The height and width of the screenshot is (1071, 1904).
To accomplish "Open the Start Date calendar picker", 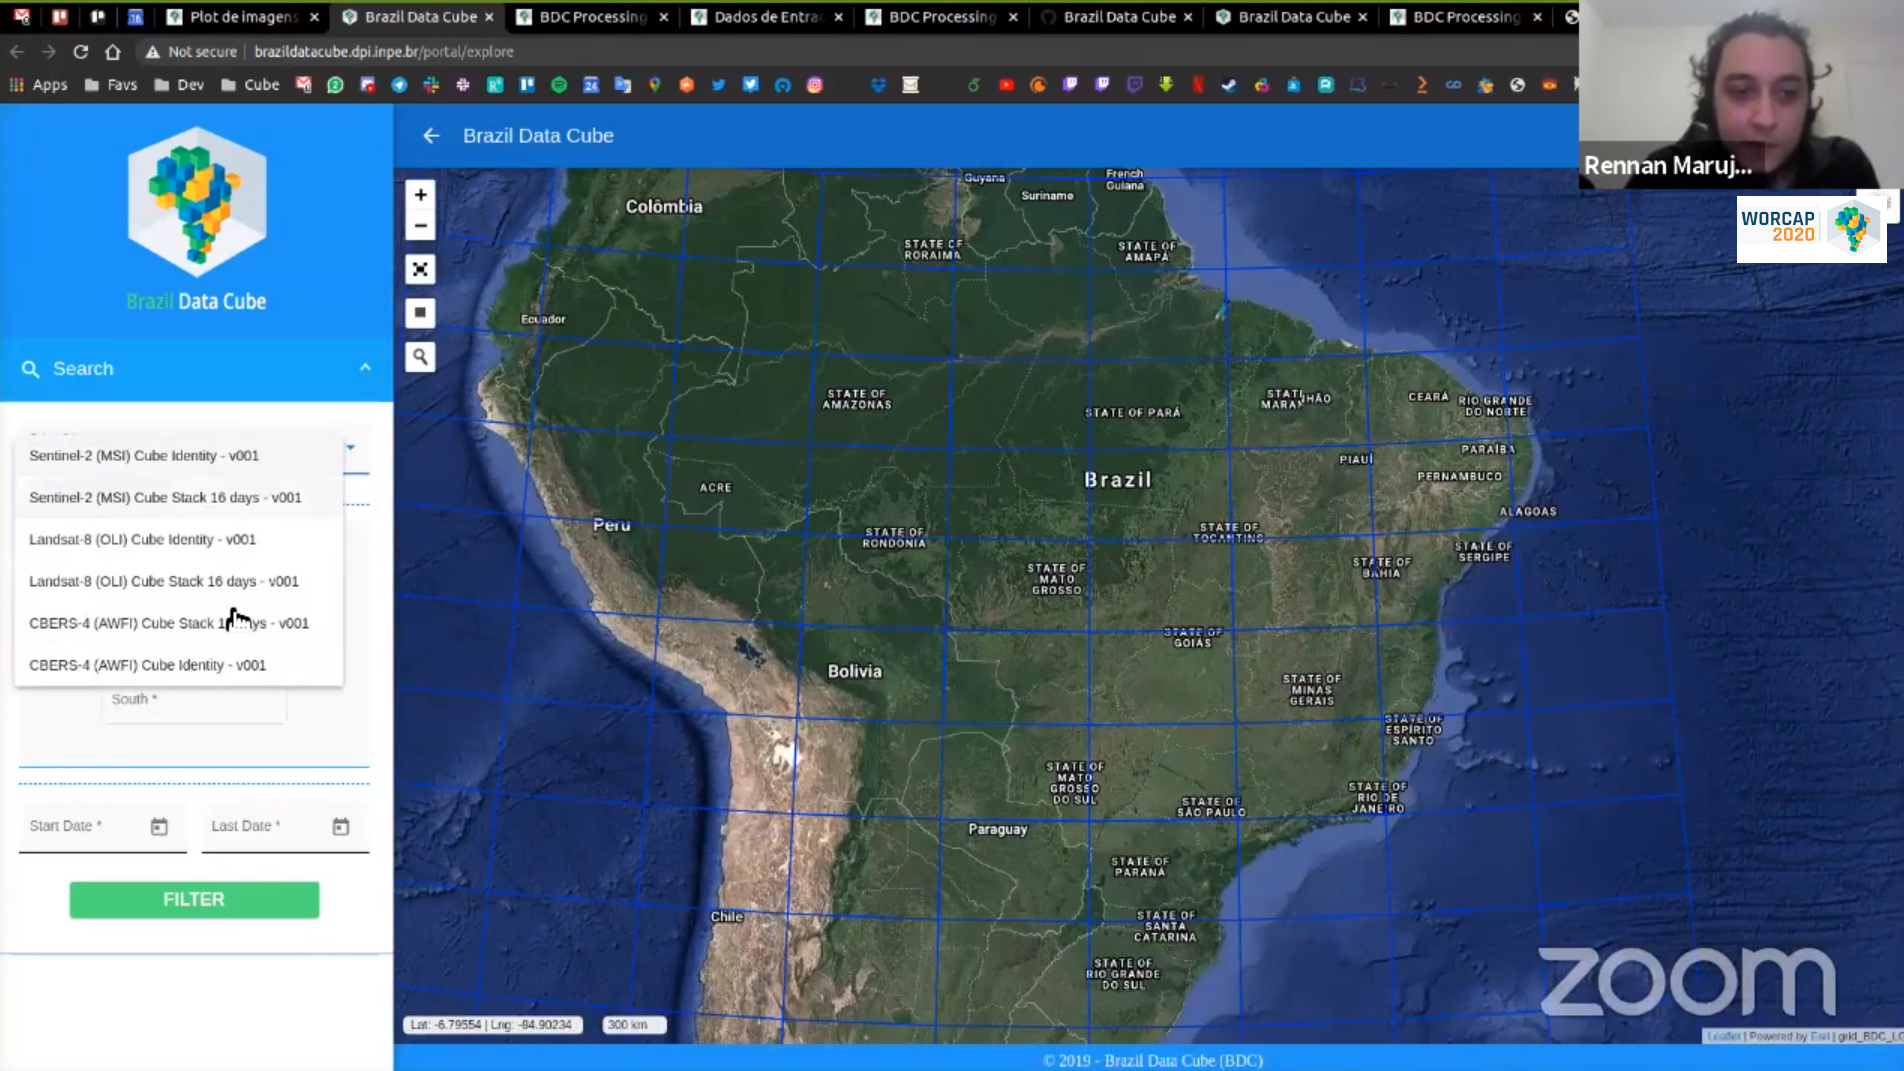I will coord(159,826).
